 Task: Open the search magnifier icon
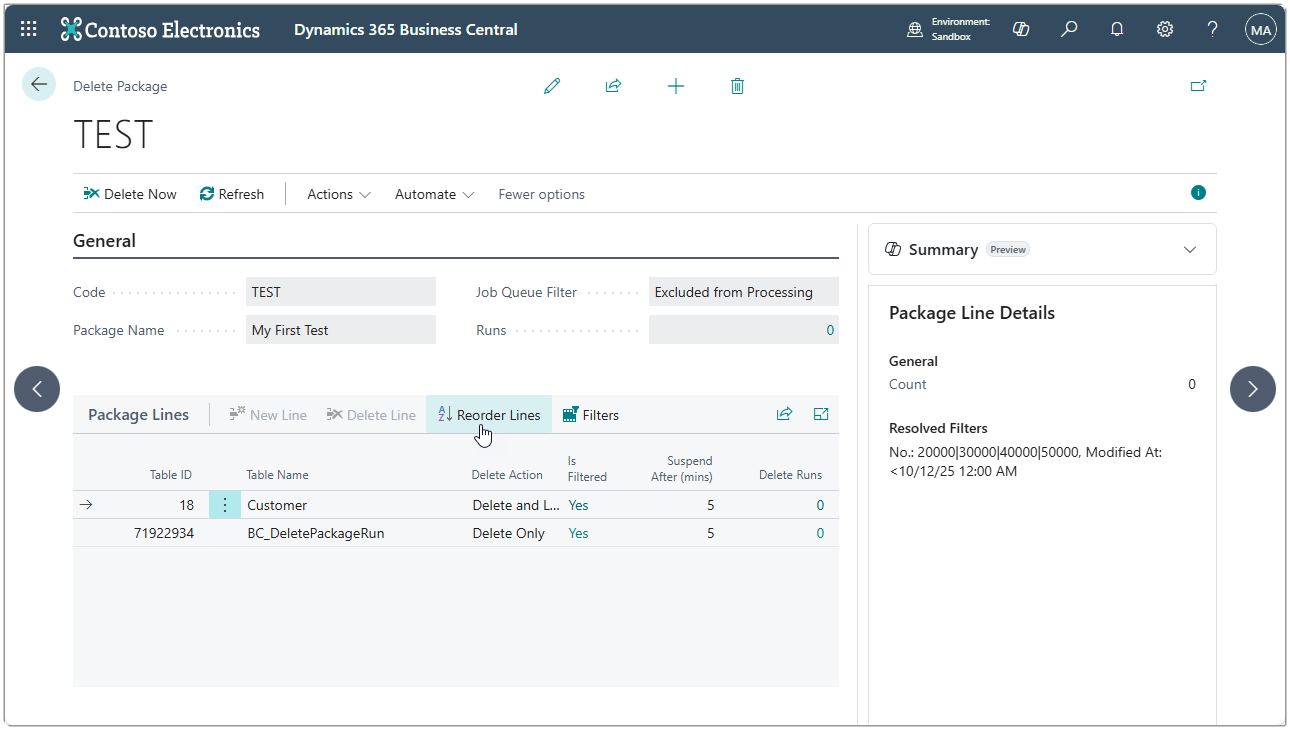click(1069, 29)
